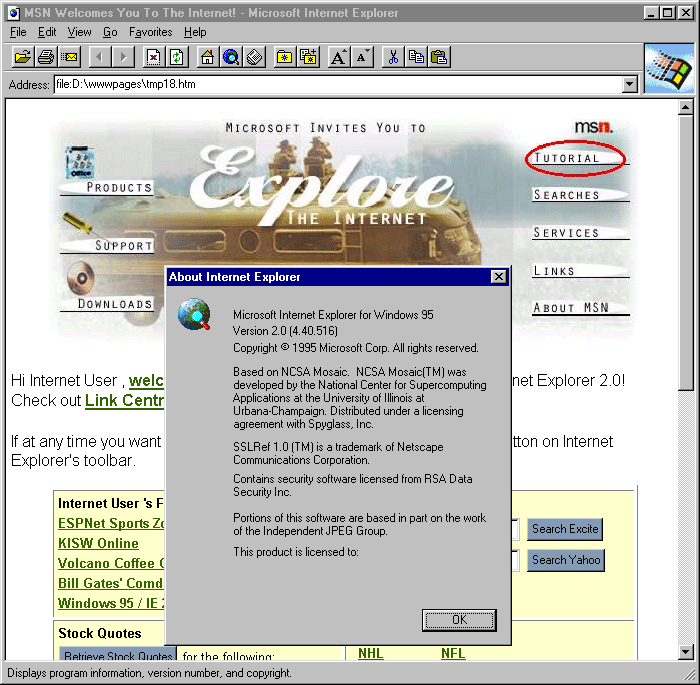
Task: Click the Send mail toolbar icon
Action: 70,57
